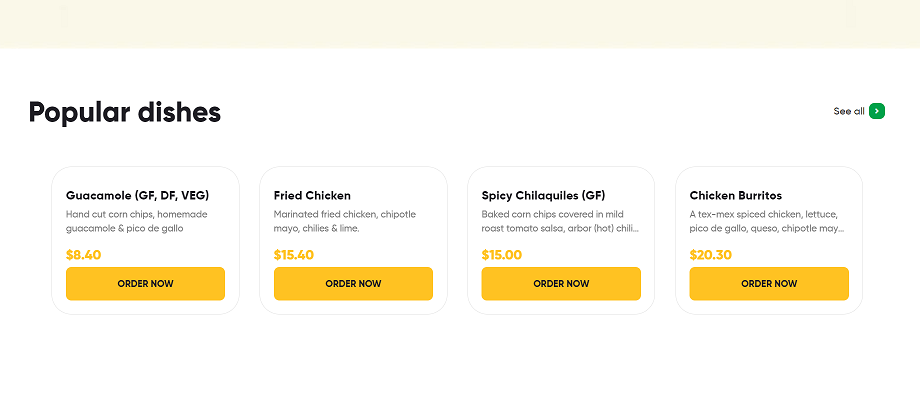Click the $20.30 Chicken Burritos price

(711, 255)
